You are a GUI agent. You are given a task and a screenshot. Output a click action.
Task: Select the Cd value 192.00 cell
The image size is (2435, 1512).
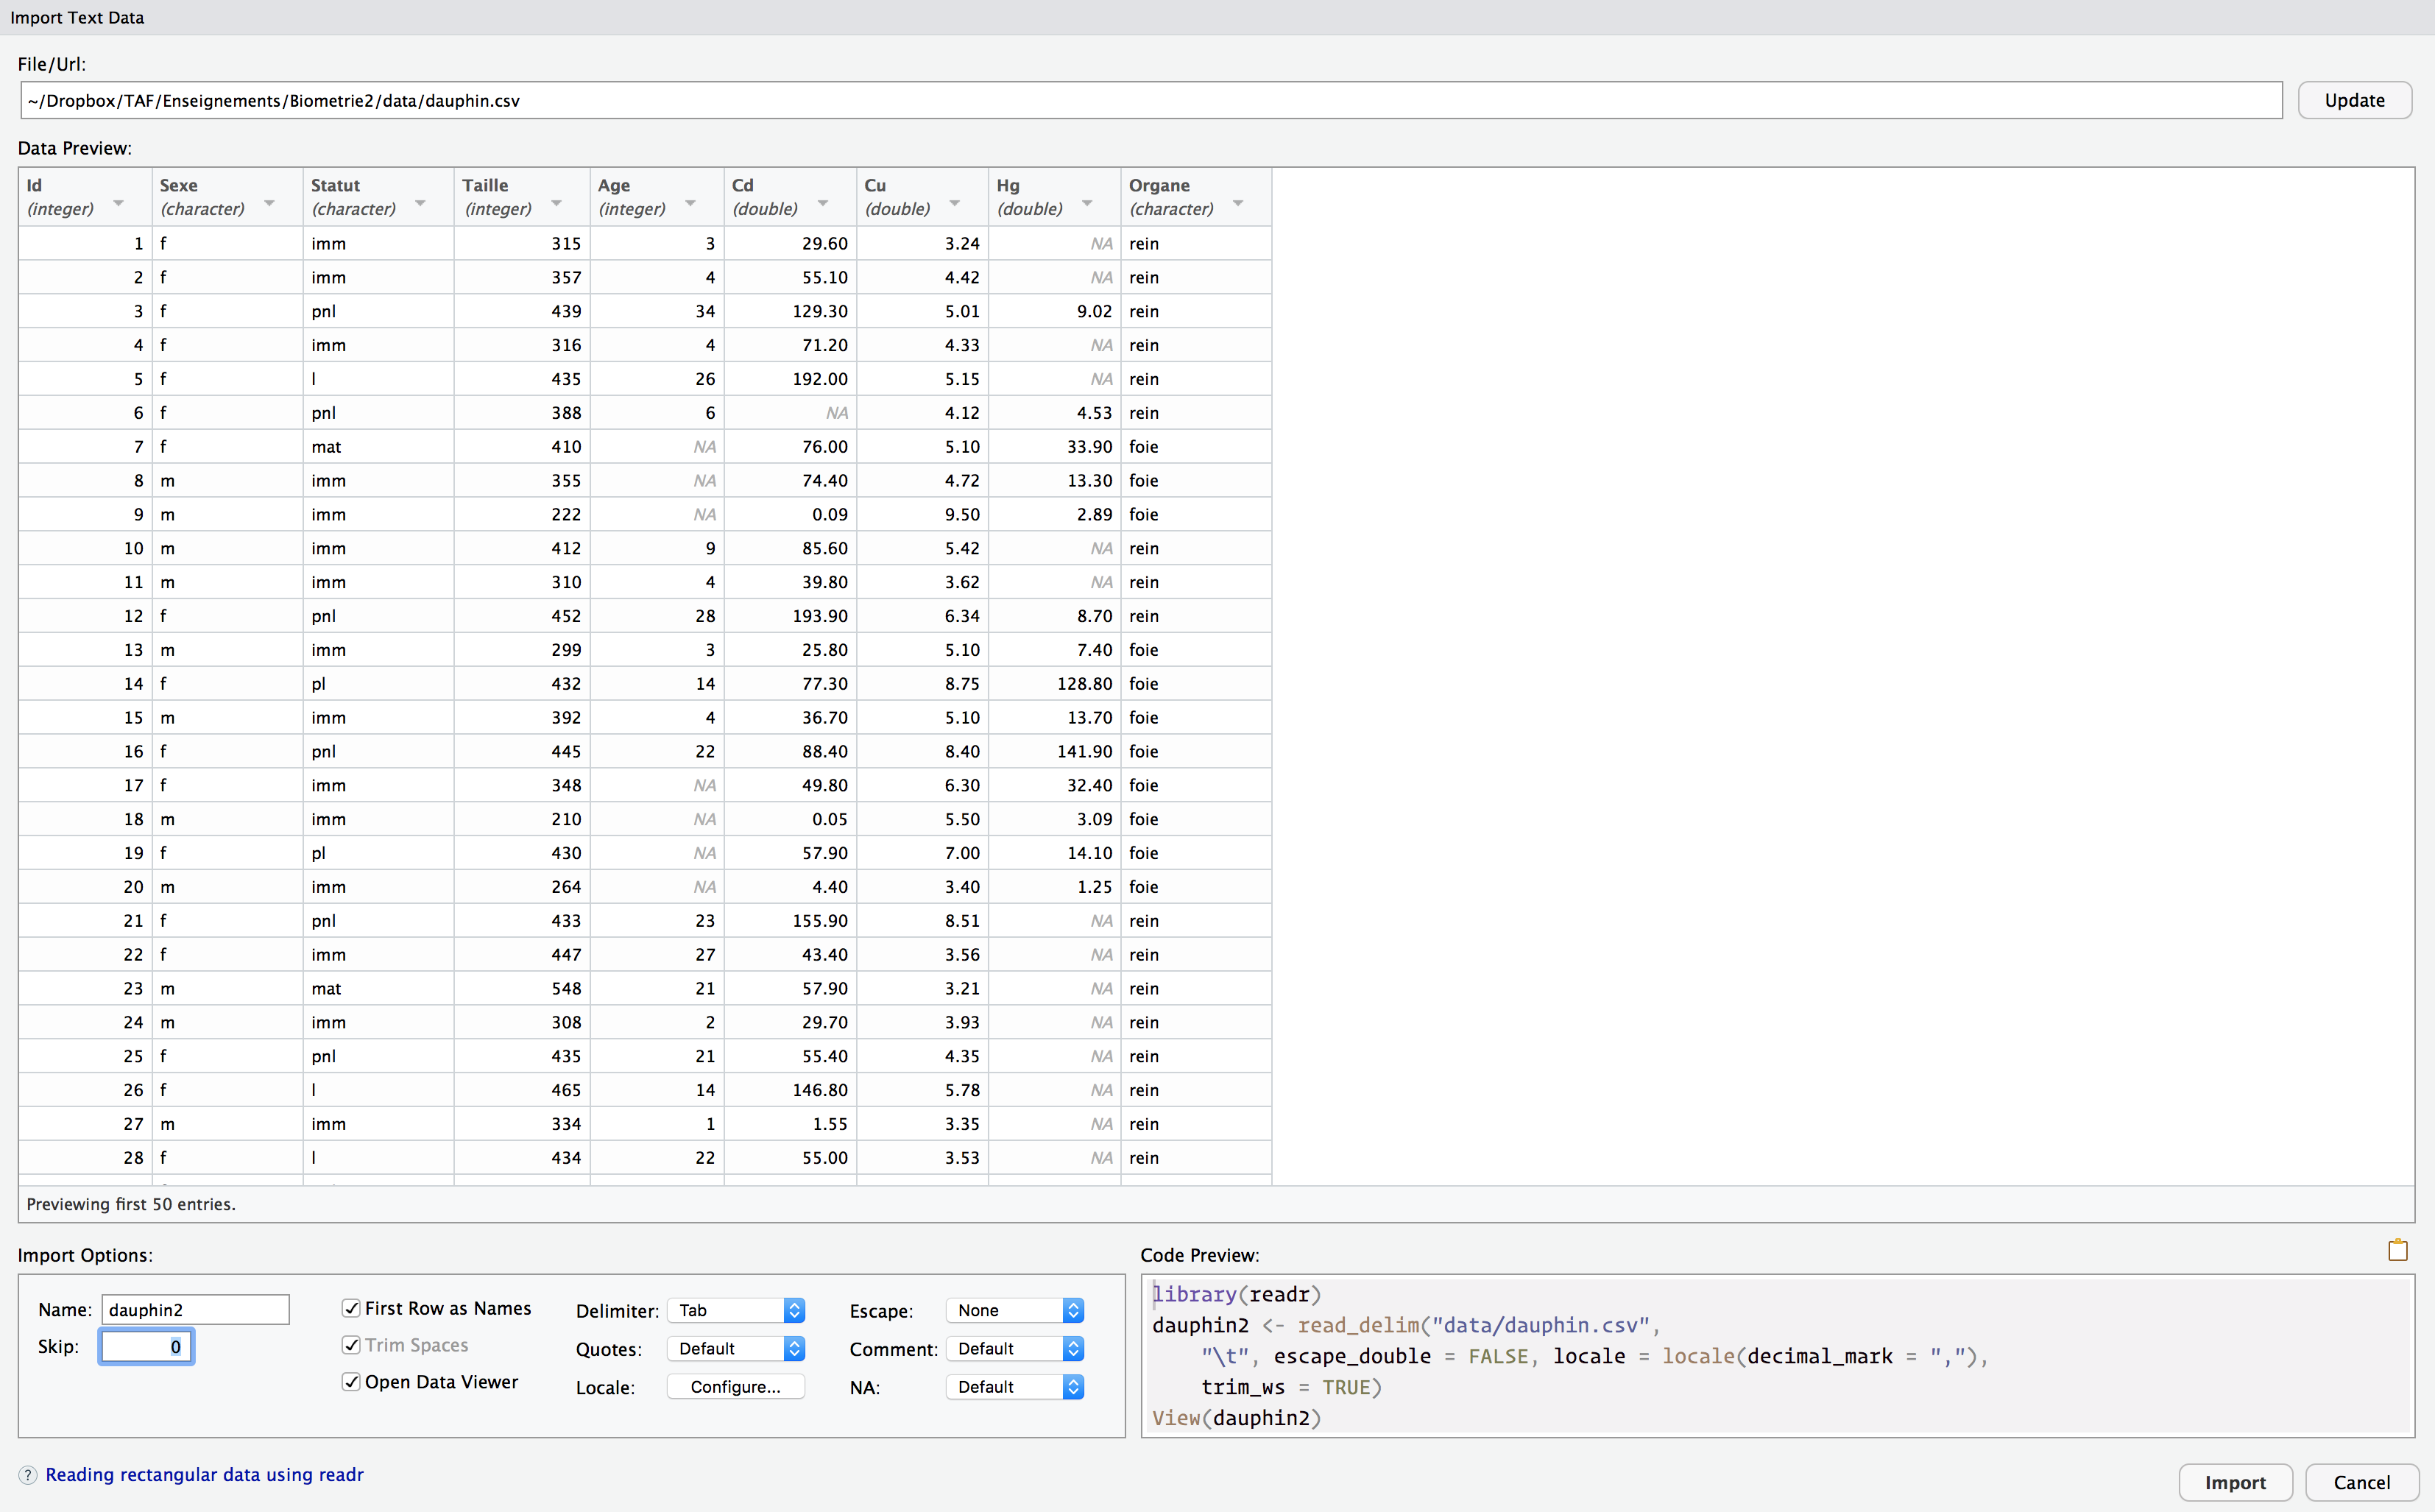click(790, 379)
